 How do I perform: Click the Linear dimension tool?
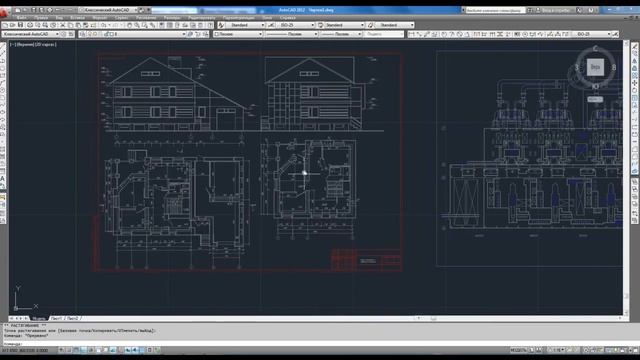411,34
